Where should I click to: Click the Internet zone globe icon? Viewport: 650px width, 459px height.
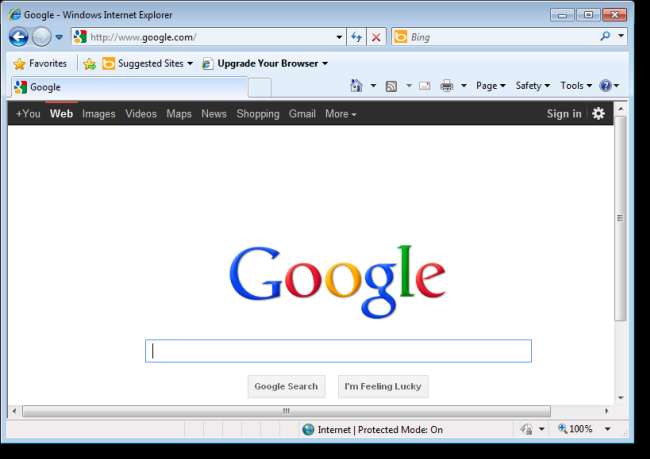coord(308,430)
